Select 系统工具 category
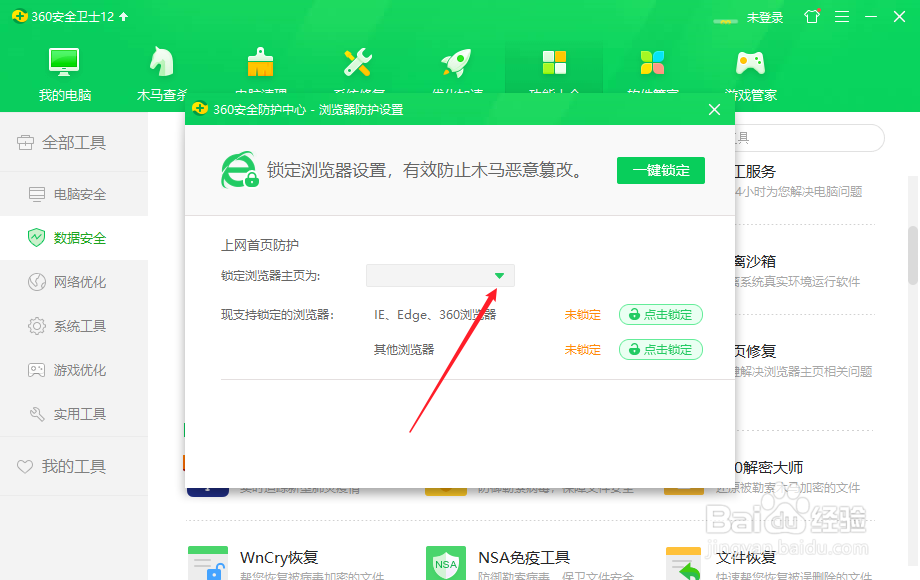The image size is (920, 580). (x=74, y=326)
